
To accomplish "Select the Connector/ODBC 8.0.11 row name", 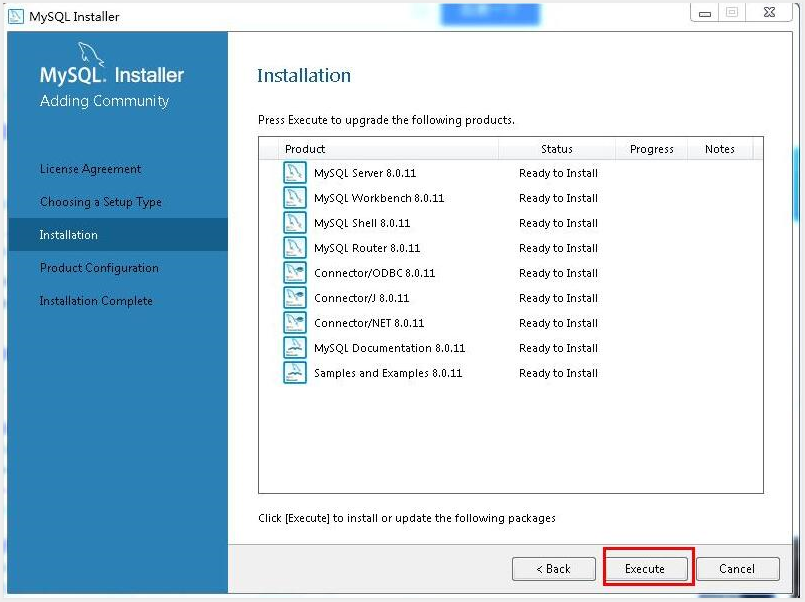I will (x=375, y=273).
